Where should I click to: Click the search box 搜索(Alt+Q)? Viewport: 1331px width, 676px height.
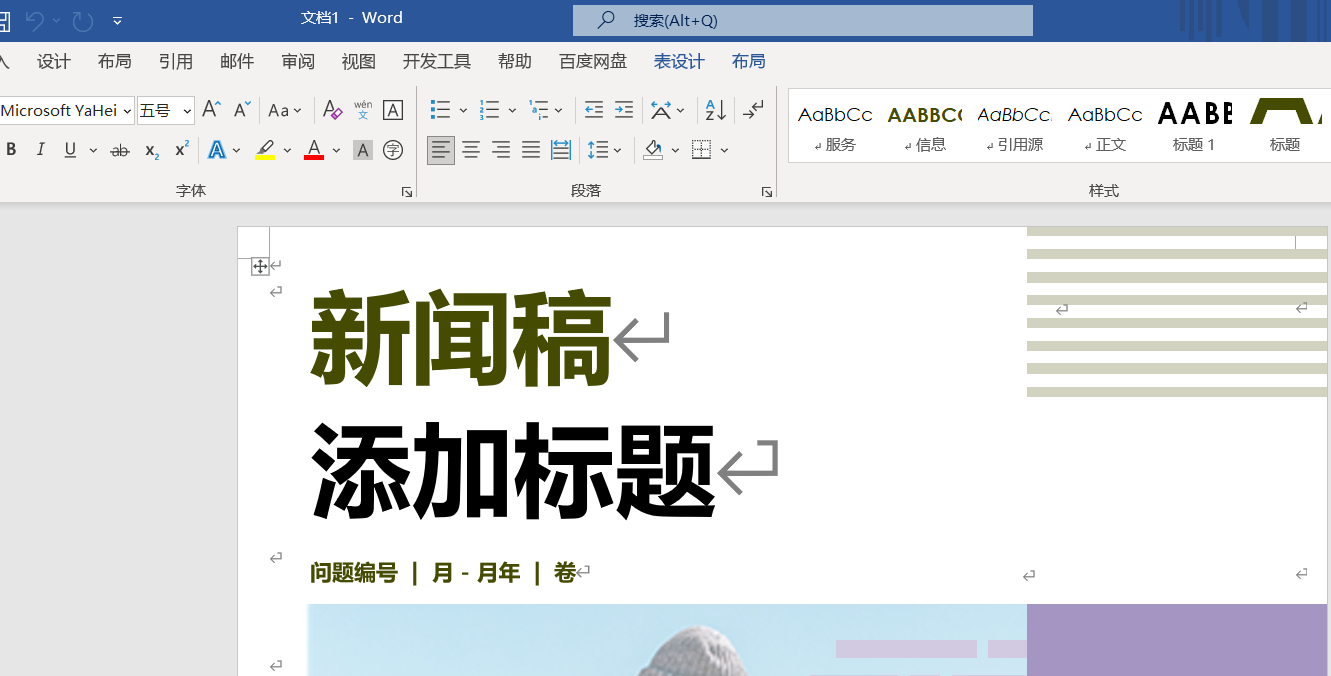click(x=803, y=20)
